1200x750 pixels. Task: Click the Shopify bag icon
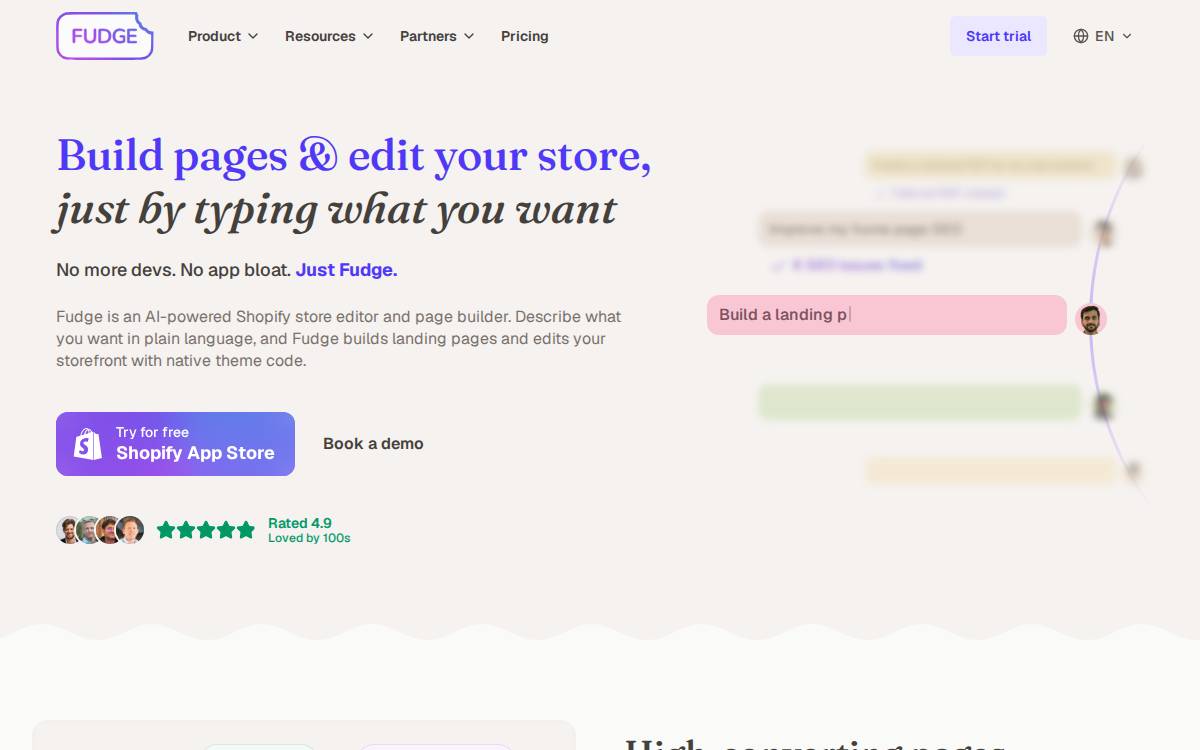[x=88, y=444]
